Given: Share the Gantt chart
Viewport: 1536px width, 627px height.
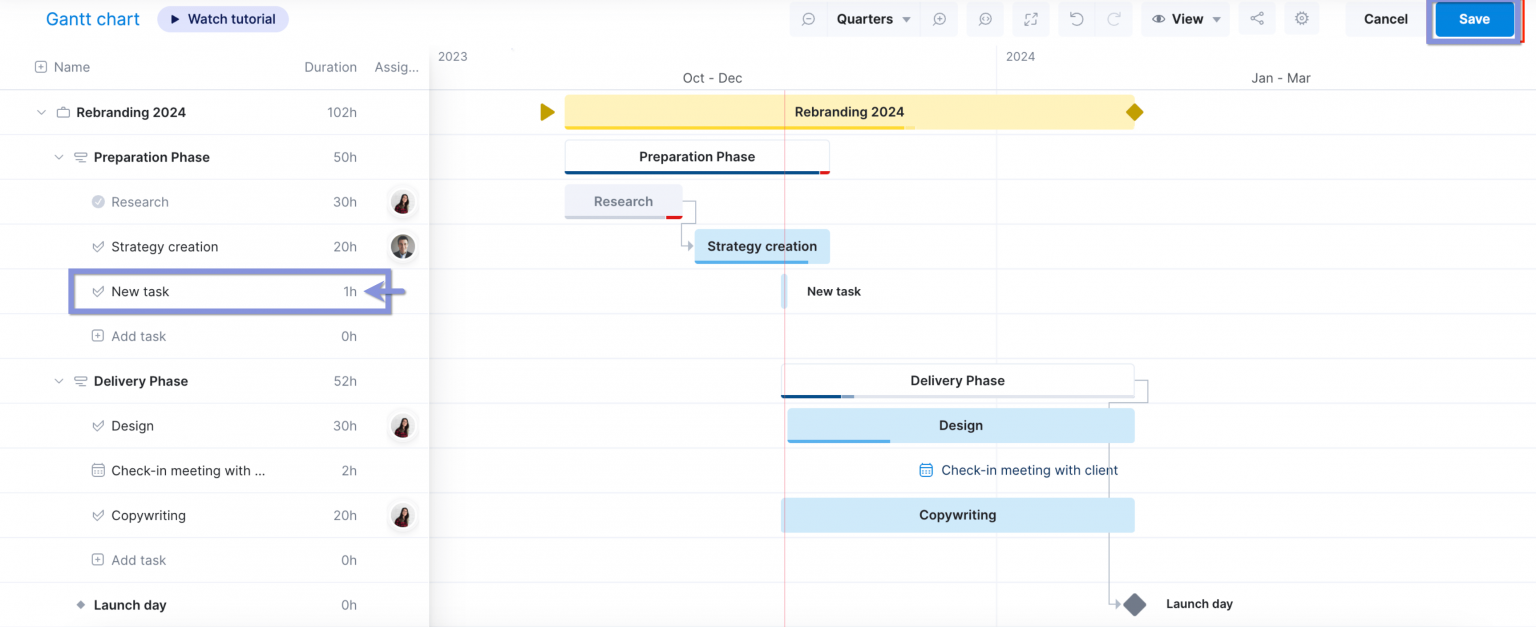Looking at the screenshot, I should pyautogui.click(x=1257, y=19).
